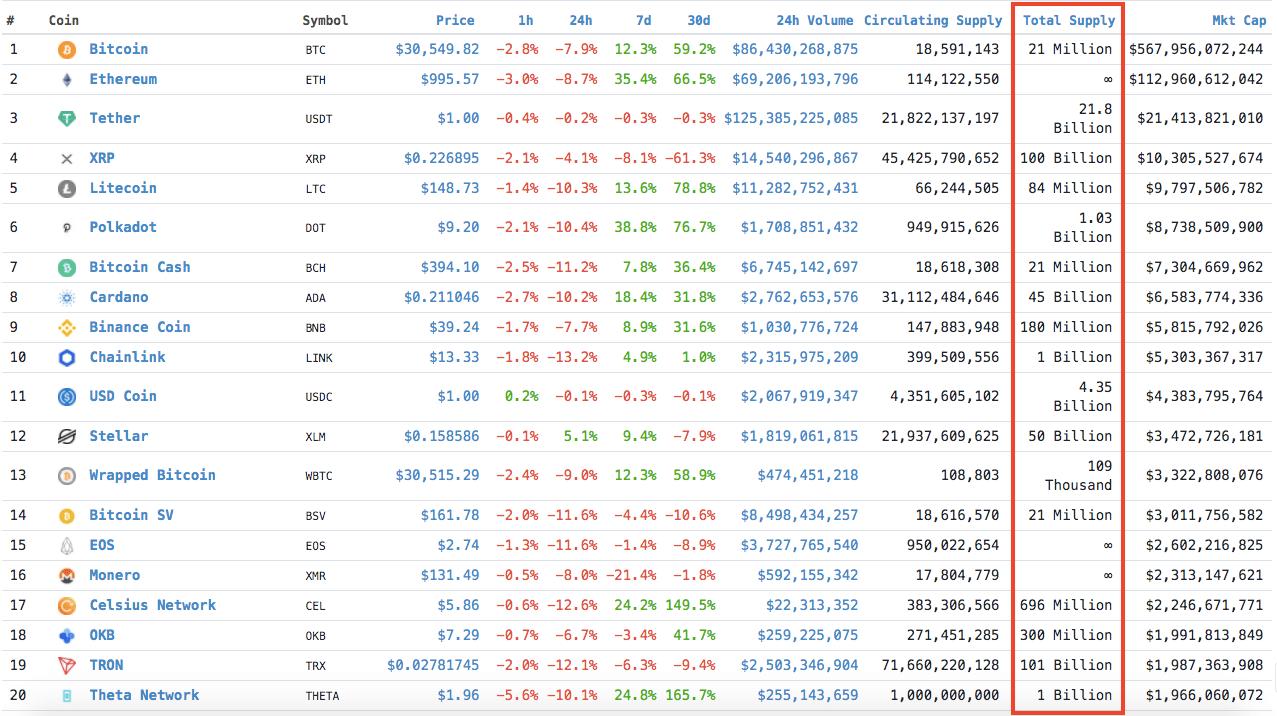Click Tether 24h volume $125,385,225,085

(x=791, y=118)
